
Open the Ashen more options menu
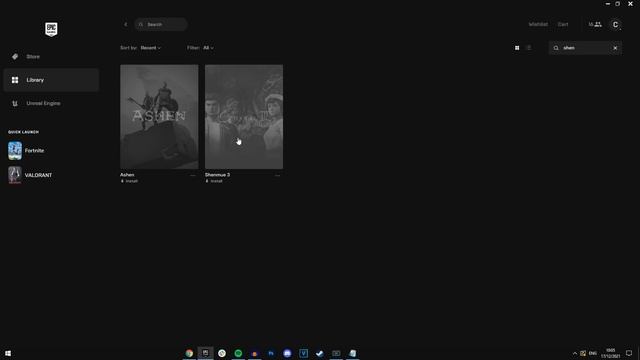(x=193, y=176)
